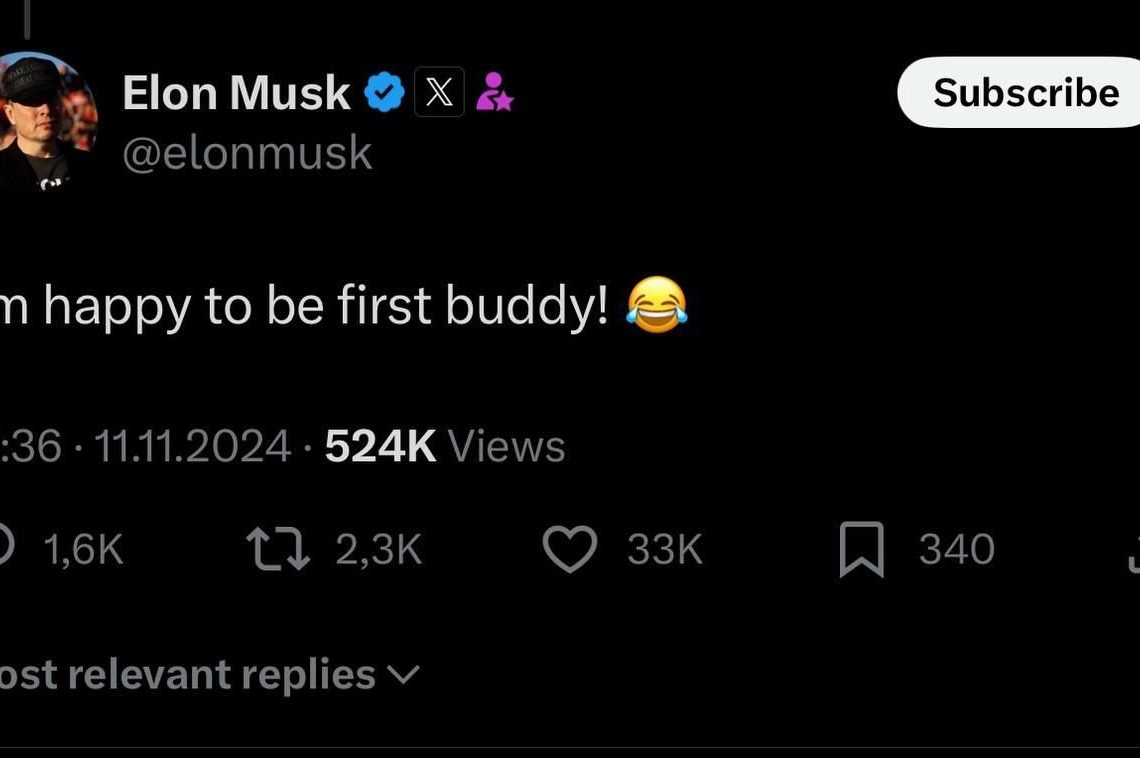Click the X affiliation badge
The height and width of the screenshot is (758, 1140).
coord(439,92)
